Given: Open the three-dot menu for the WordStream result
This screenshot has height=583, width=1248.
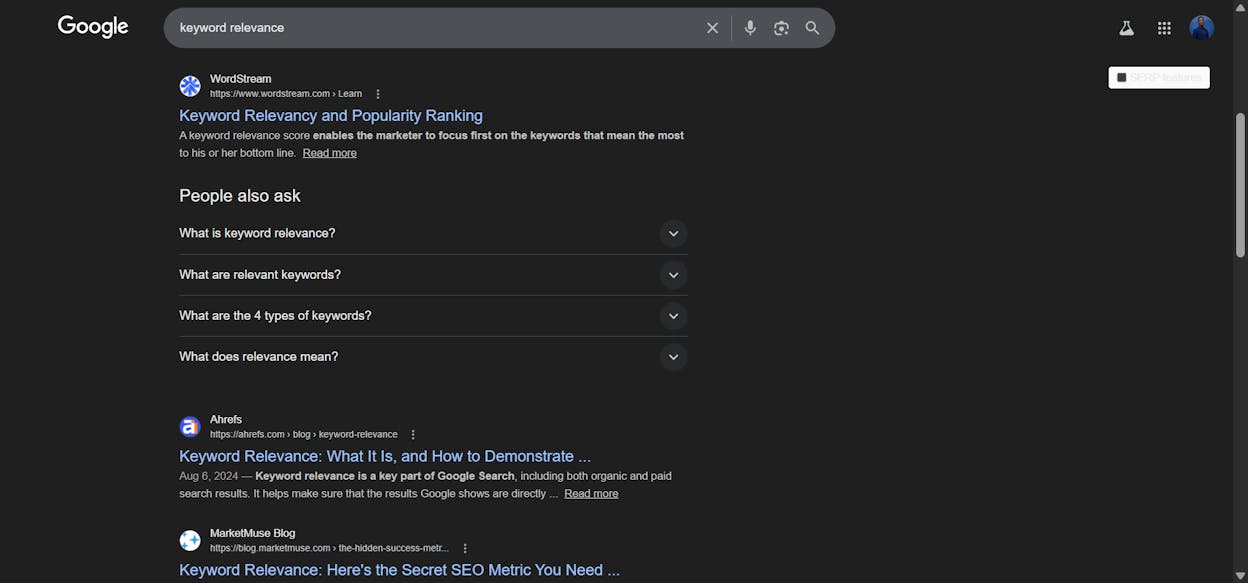Looking at the screenshot, I should [378, 94].
